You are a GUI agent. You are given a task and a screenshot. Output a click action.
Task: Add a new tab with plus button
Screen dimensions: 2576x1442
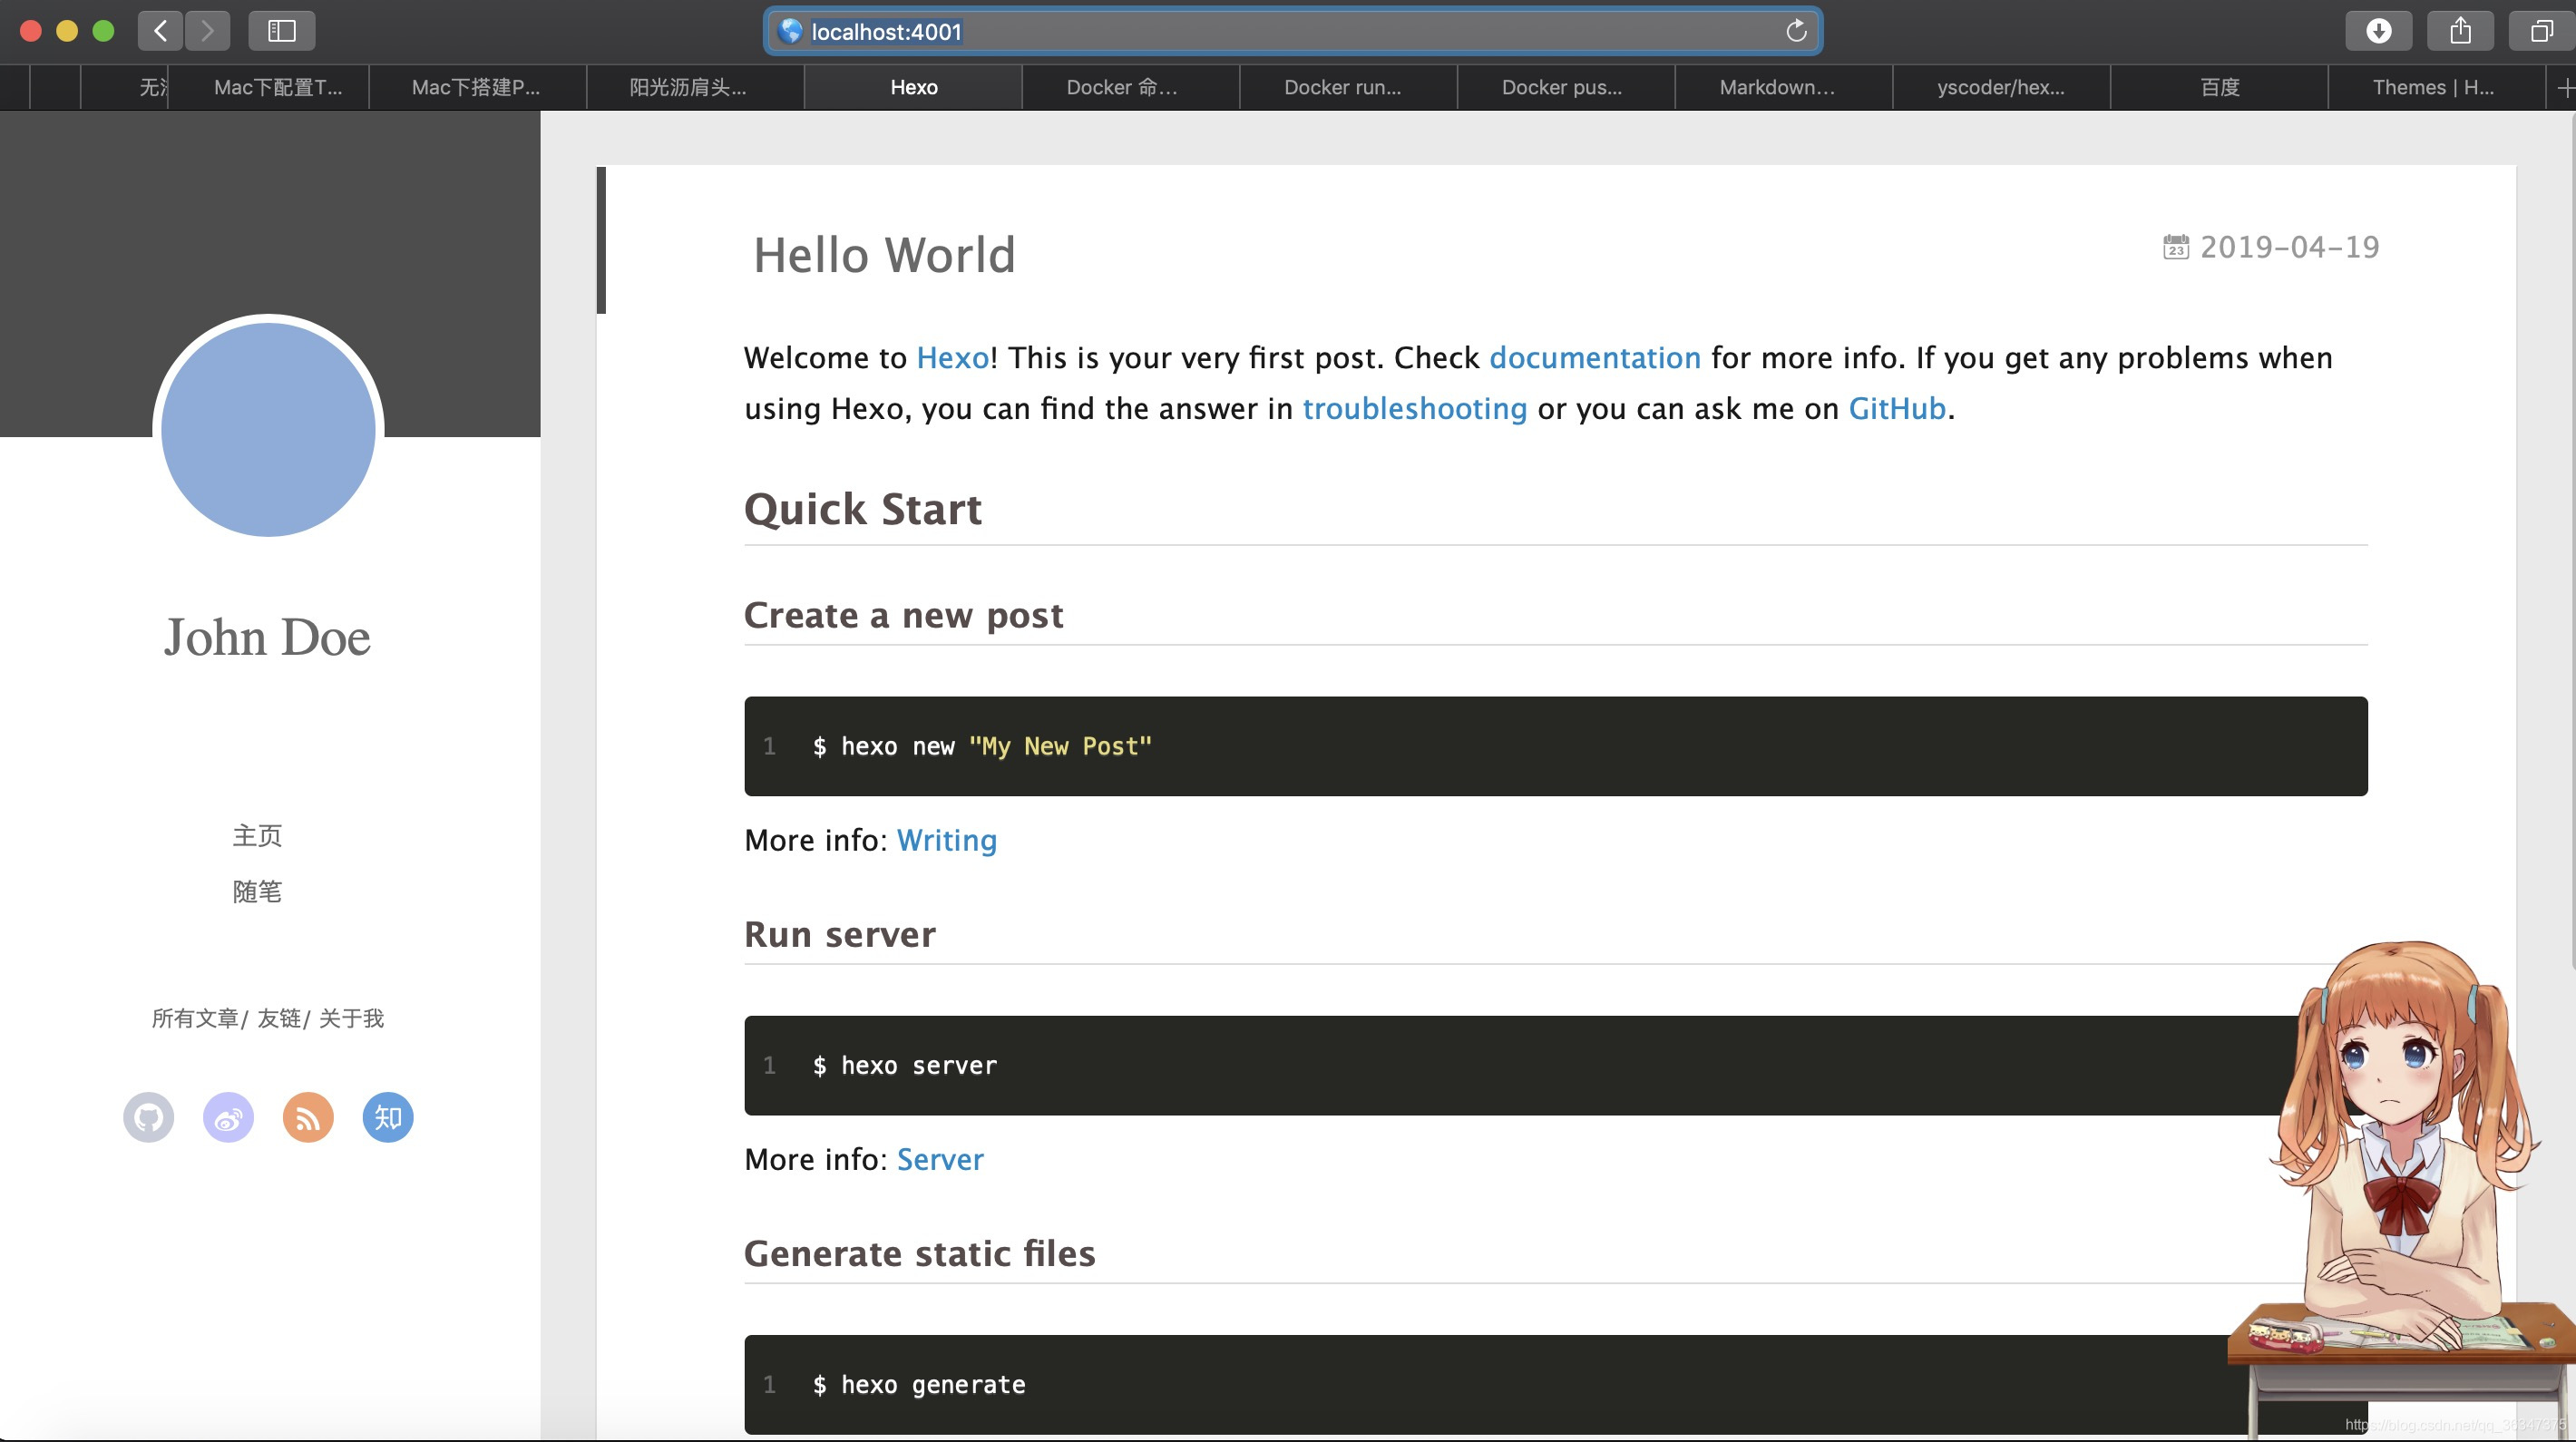[2564, 88]
